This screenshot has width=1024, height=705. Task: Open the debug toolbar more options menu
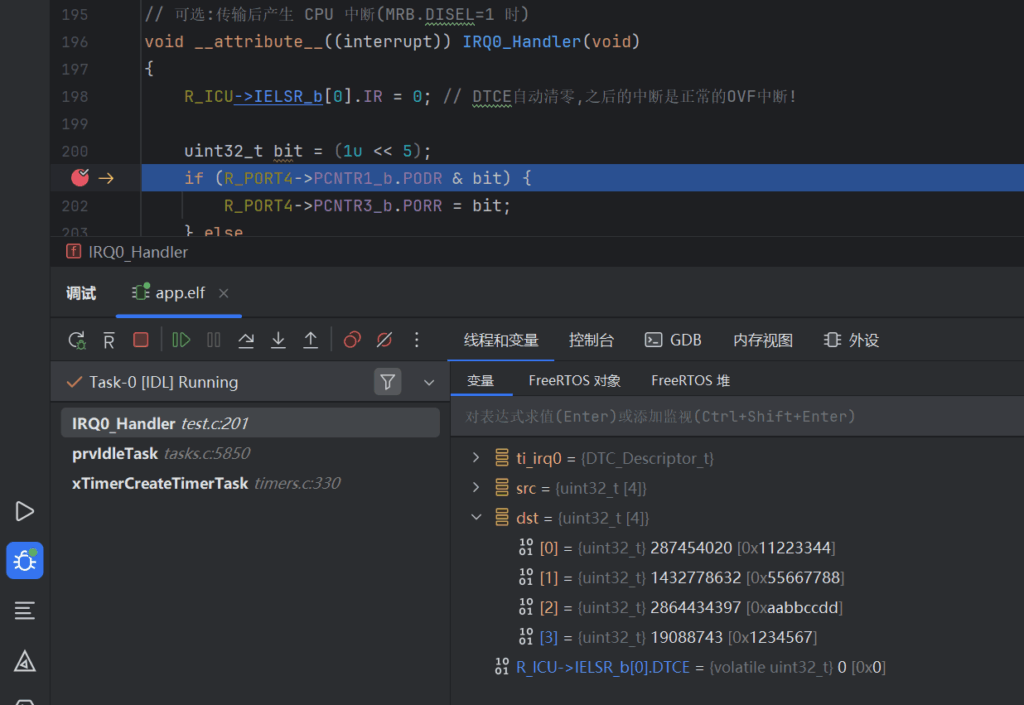point(417,340)
